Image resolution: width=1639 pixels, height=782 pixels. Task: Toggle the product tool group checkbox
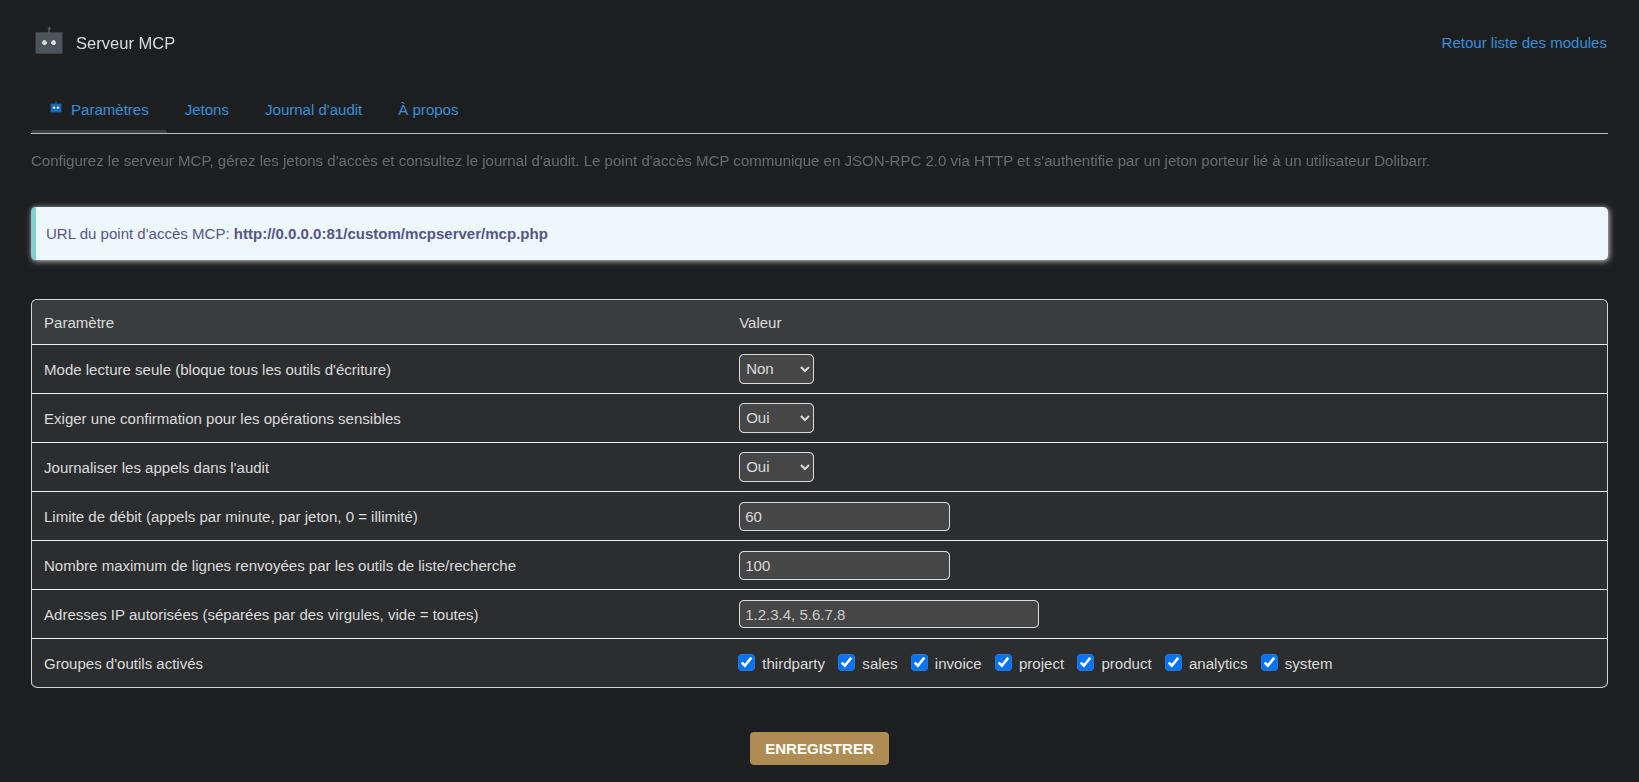click(x=1085, y=663)
